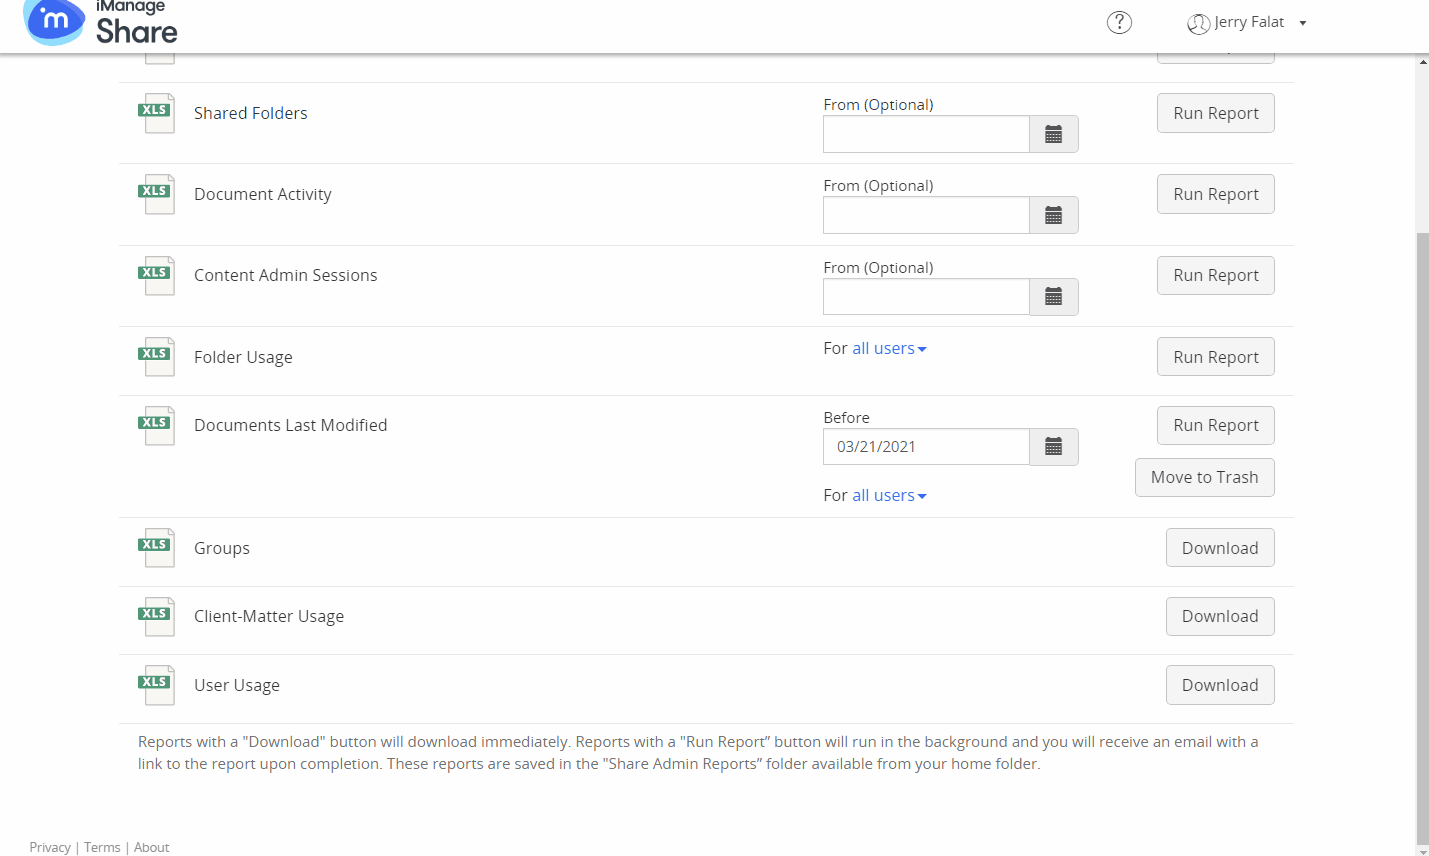The image size is (1429, 856).
Task: Expand all users dropdown for Folder Usage
Action: pyautogui.click(x=889, y=348)
